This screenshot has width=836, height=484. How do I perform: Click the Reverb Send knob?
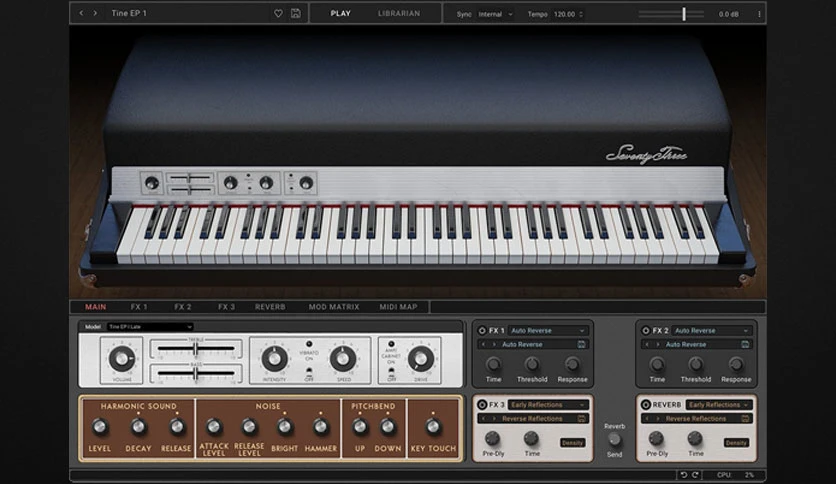(x=614, y=439)
